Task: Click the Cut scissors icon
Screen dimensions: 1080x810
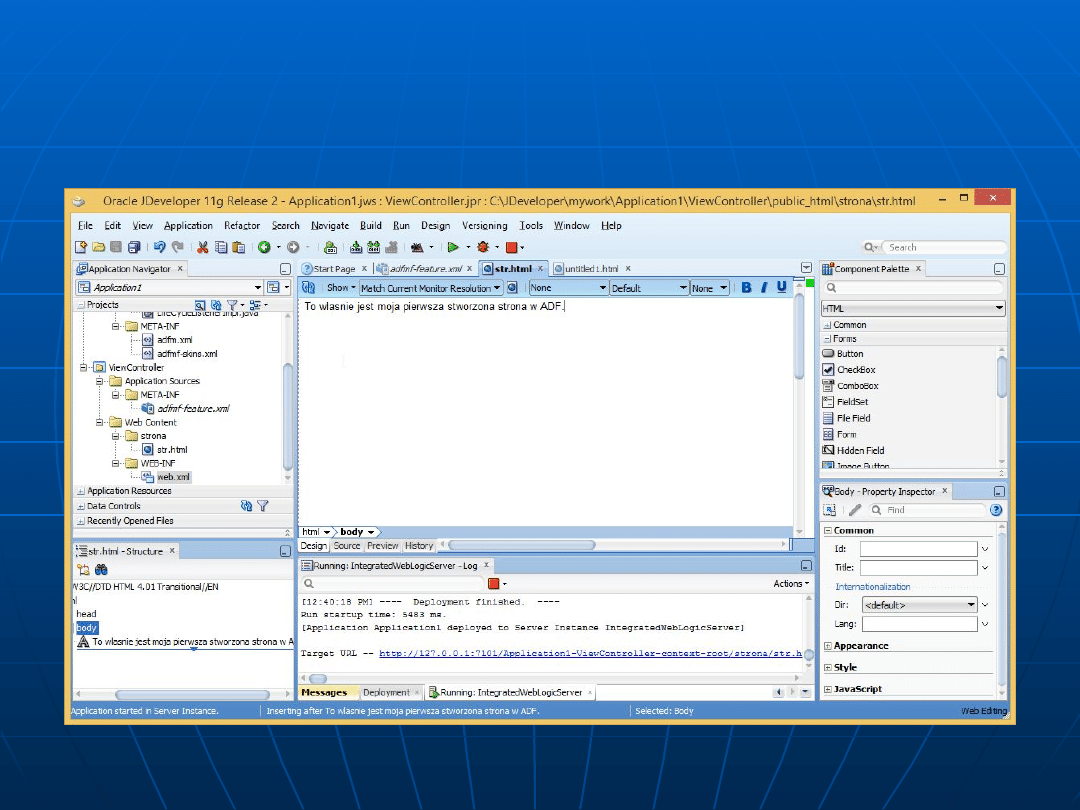Action: (203, 247)
